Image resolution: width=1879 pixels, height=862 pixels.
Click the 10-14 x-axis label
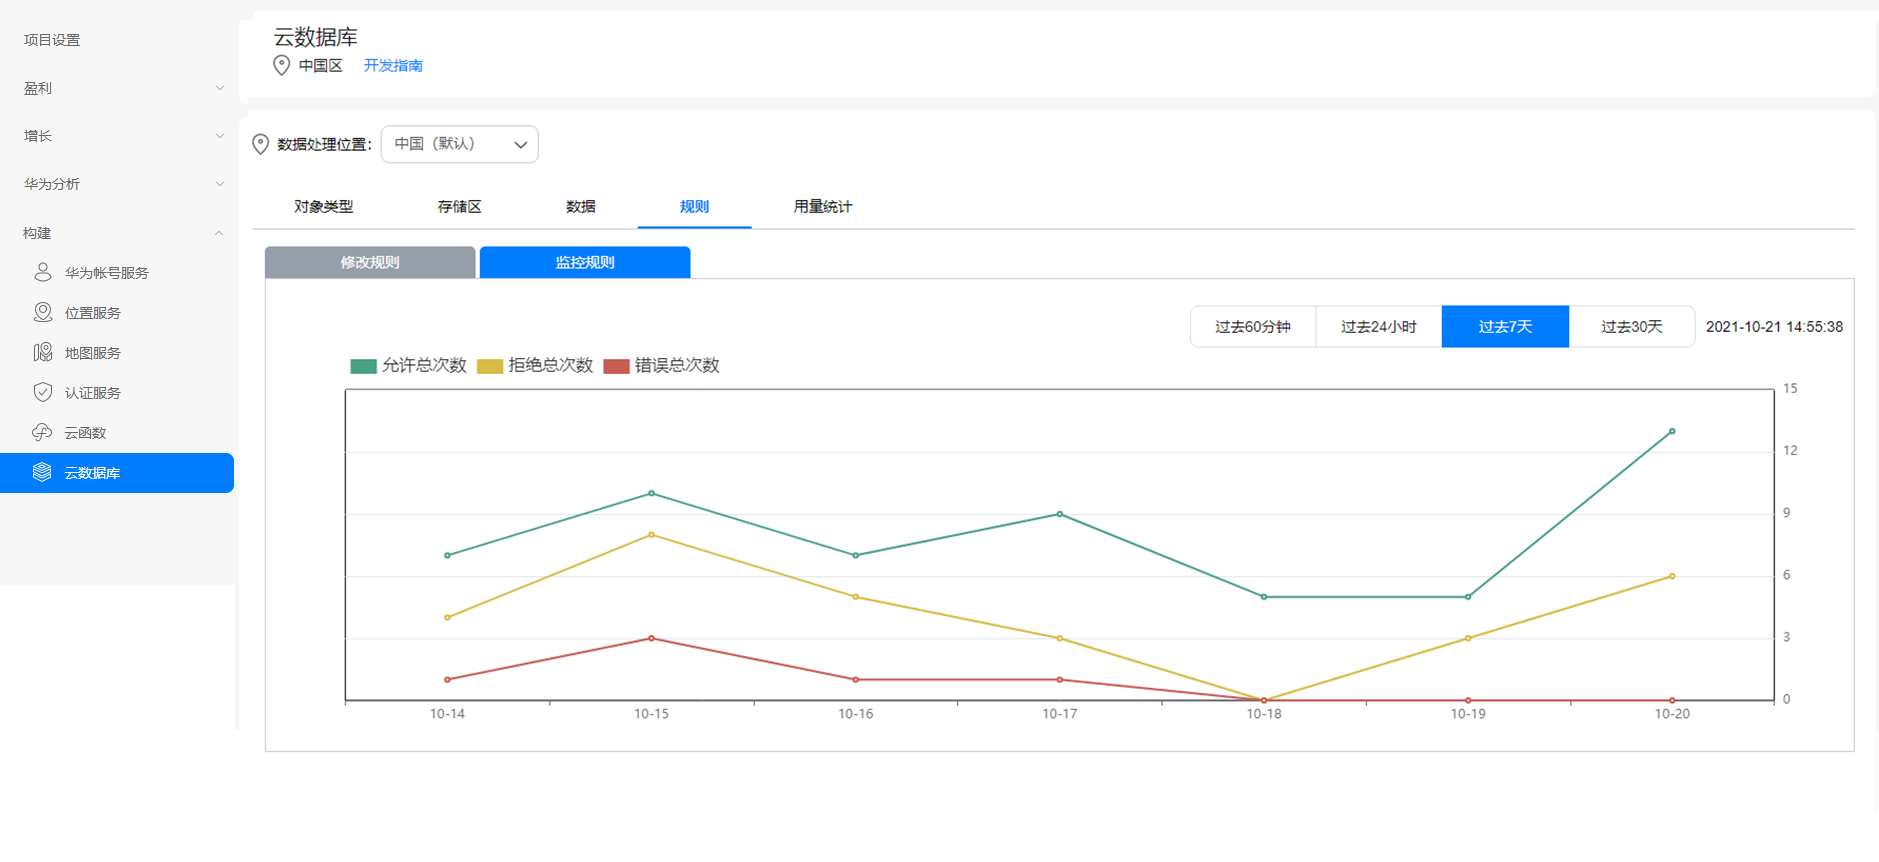click(x=447, y=714)
